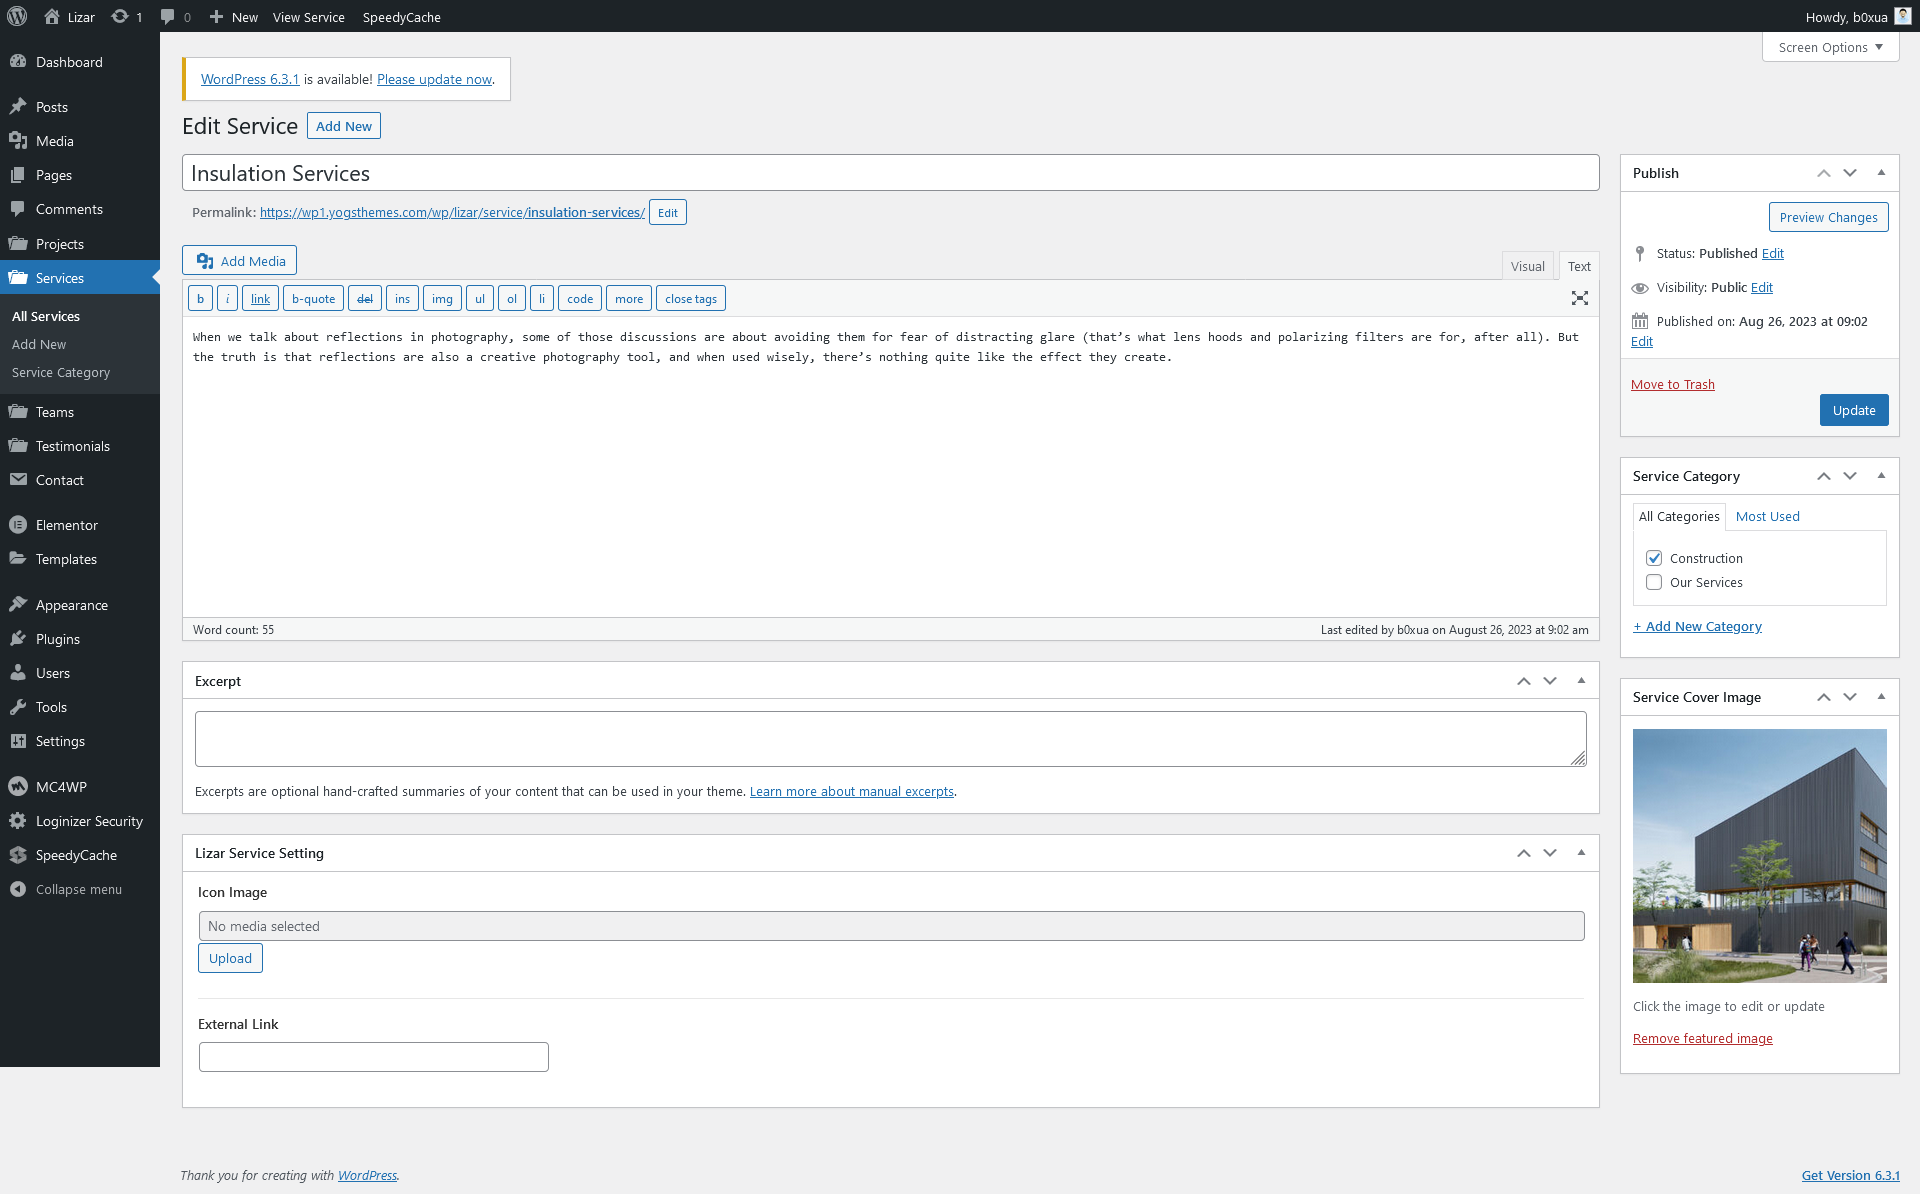Open Elementor from the sidebar

pyautogui.click(x=66, y=525)
